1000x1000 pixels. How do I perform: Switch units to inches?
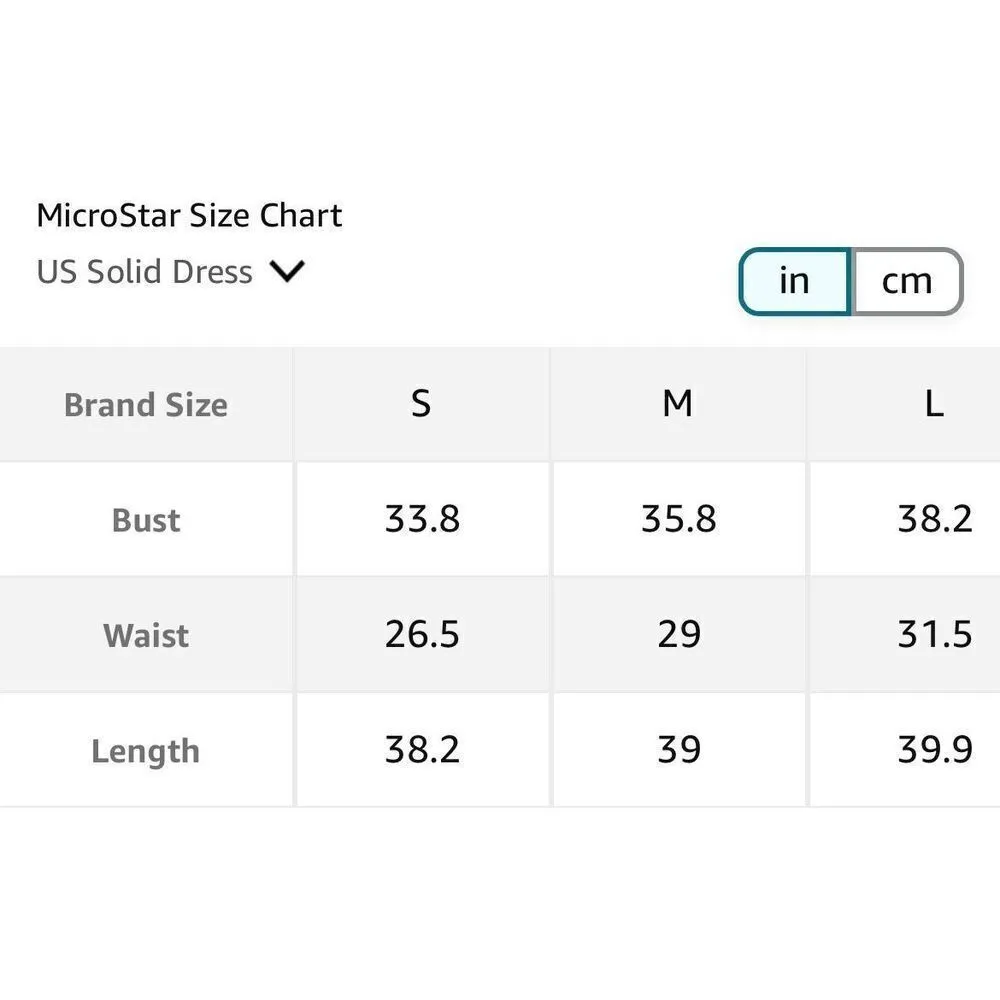click(794, 281)
